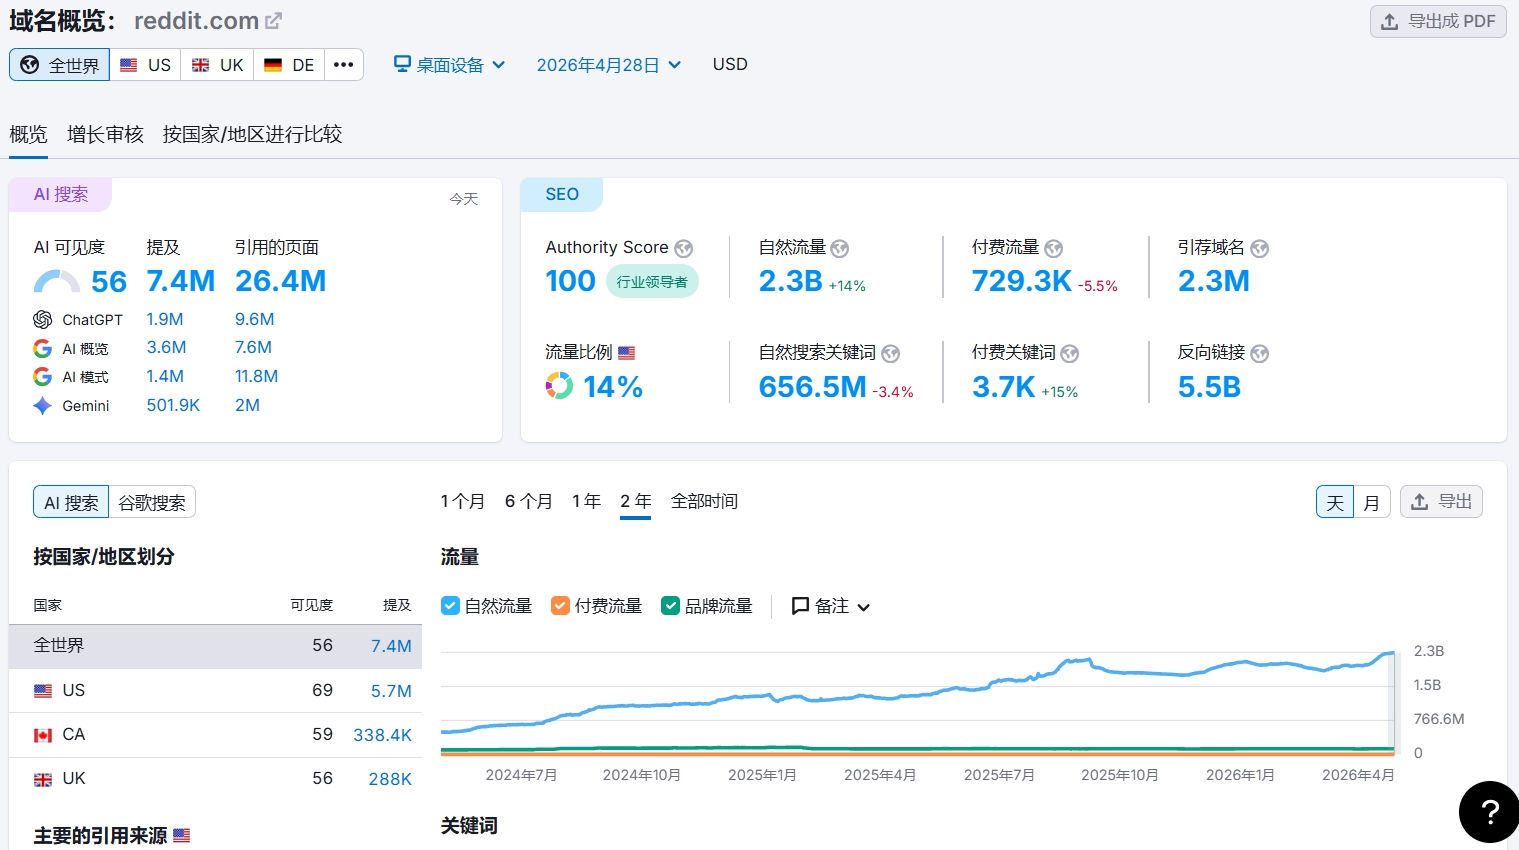Screen dimensions: 1519x850
Task: Click the globe icon beside 反向链接
Action: 1260,353
